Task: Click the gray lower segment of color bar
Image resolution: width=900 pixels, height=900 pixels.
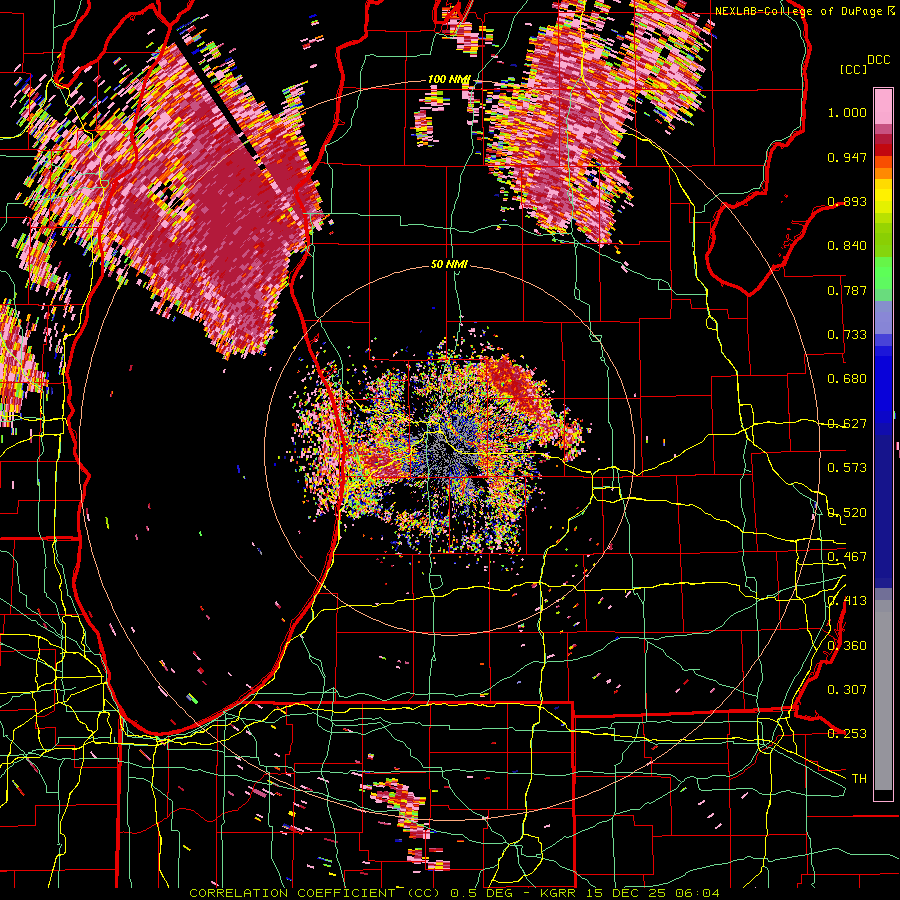Action: pos(883,695)
